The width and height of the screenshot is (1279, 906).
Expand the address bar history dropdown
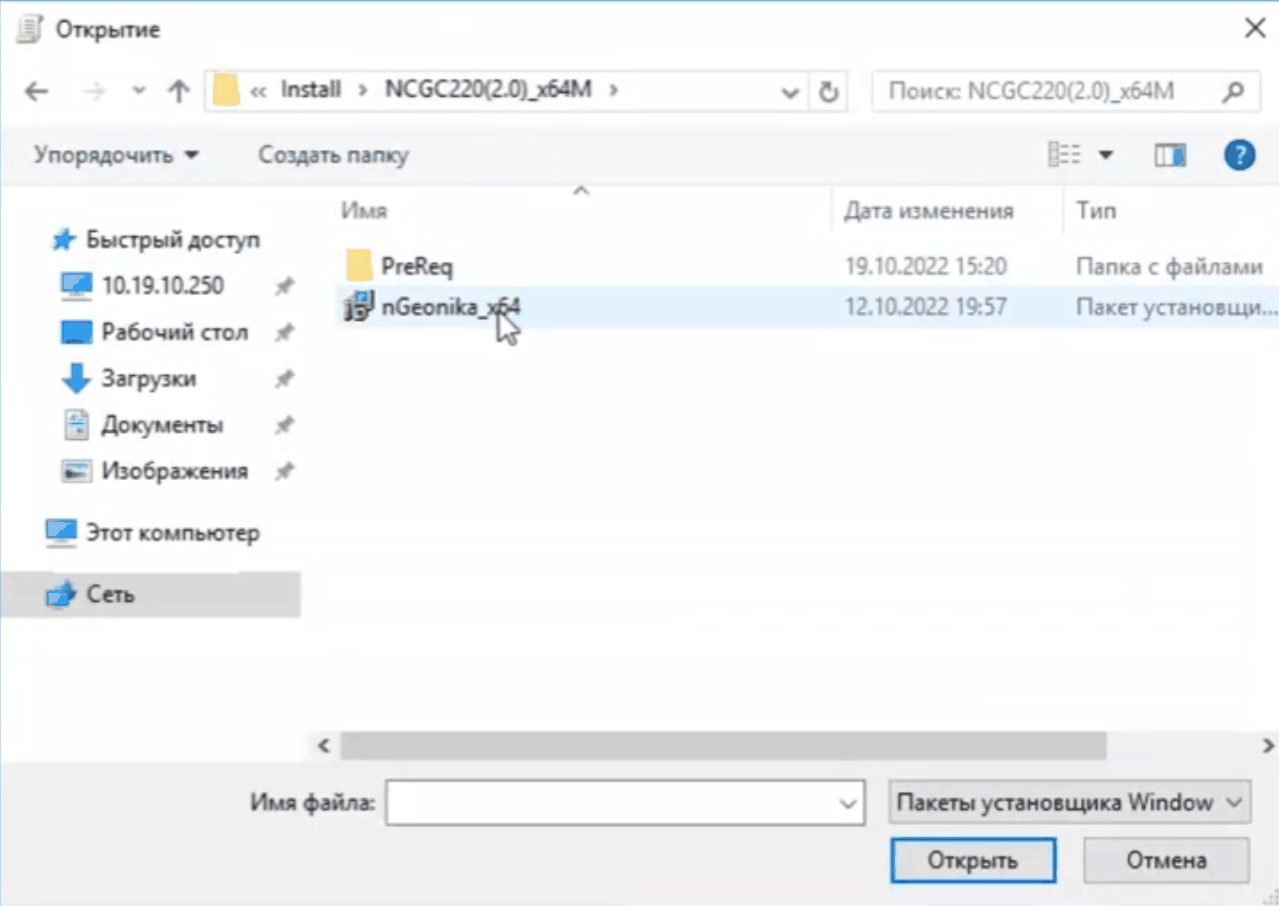[x=790, y=92]
